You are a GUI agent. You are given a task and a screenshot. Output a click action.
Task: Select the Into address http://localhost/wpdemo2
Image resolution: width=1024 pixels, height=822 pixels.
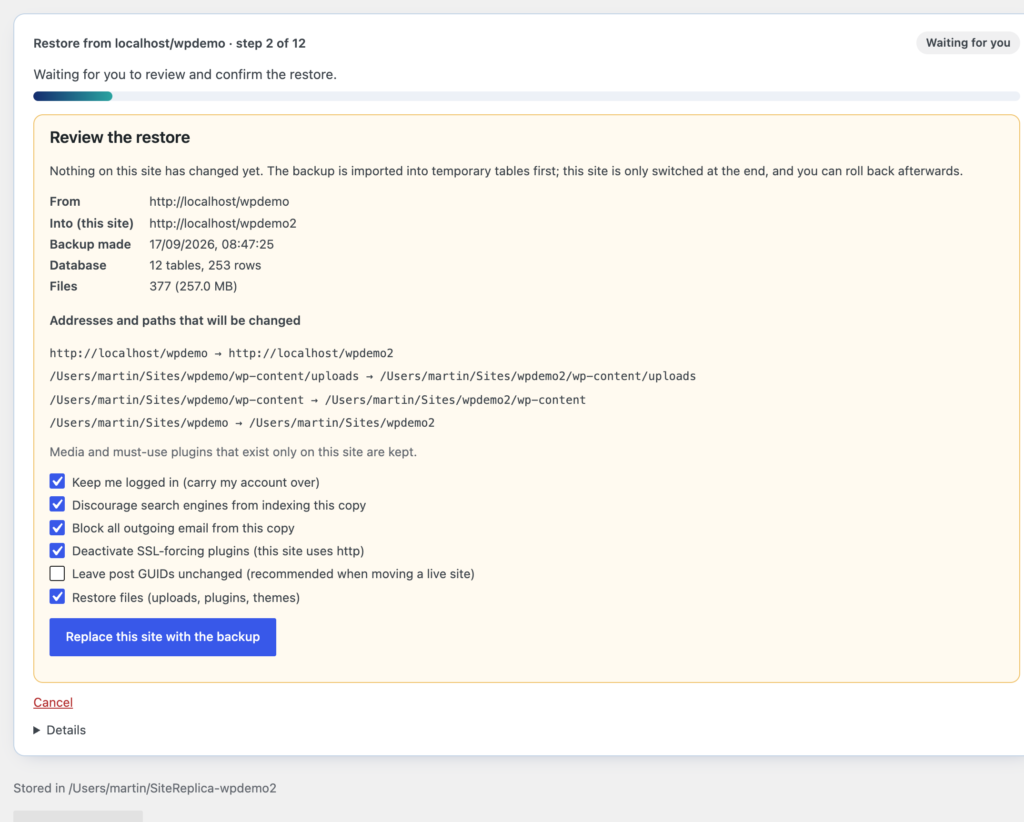(x=223, y=223)
